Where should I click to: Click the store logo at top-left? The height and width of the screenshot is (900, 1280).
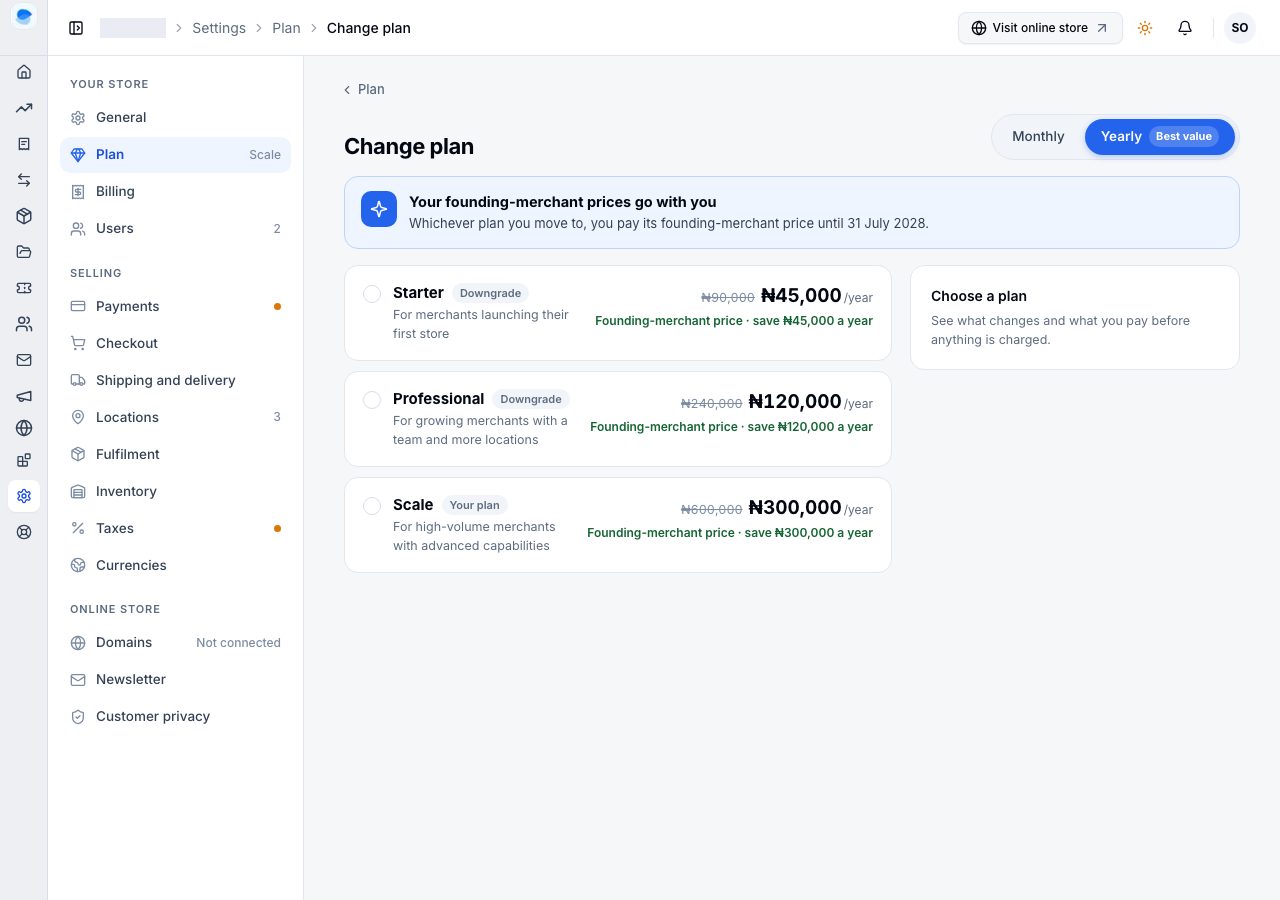pos(24,16)
